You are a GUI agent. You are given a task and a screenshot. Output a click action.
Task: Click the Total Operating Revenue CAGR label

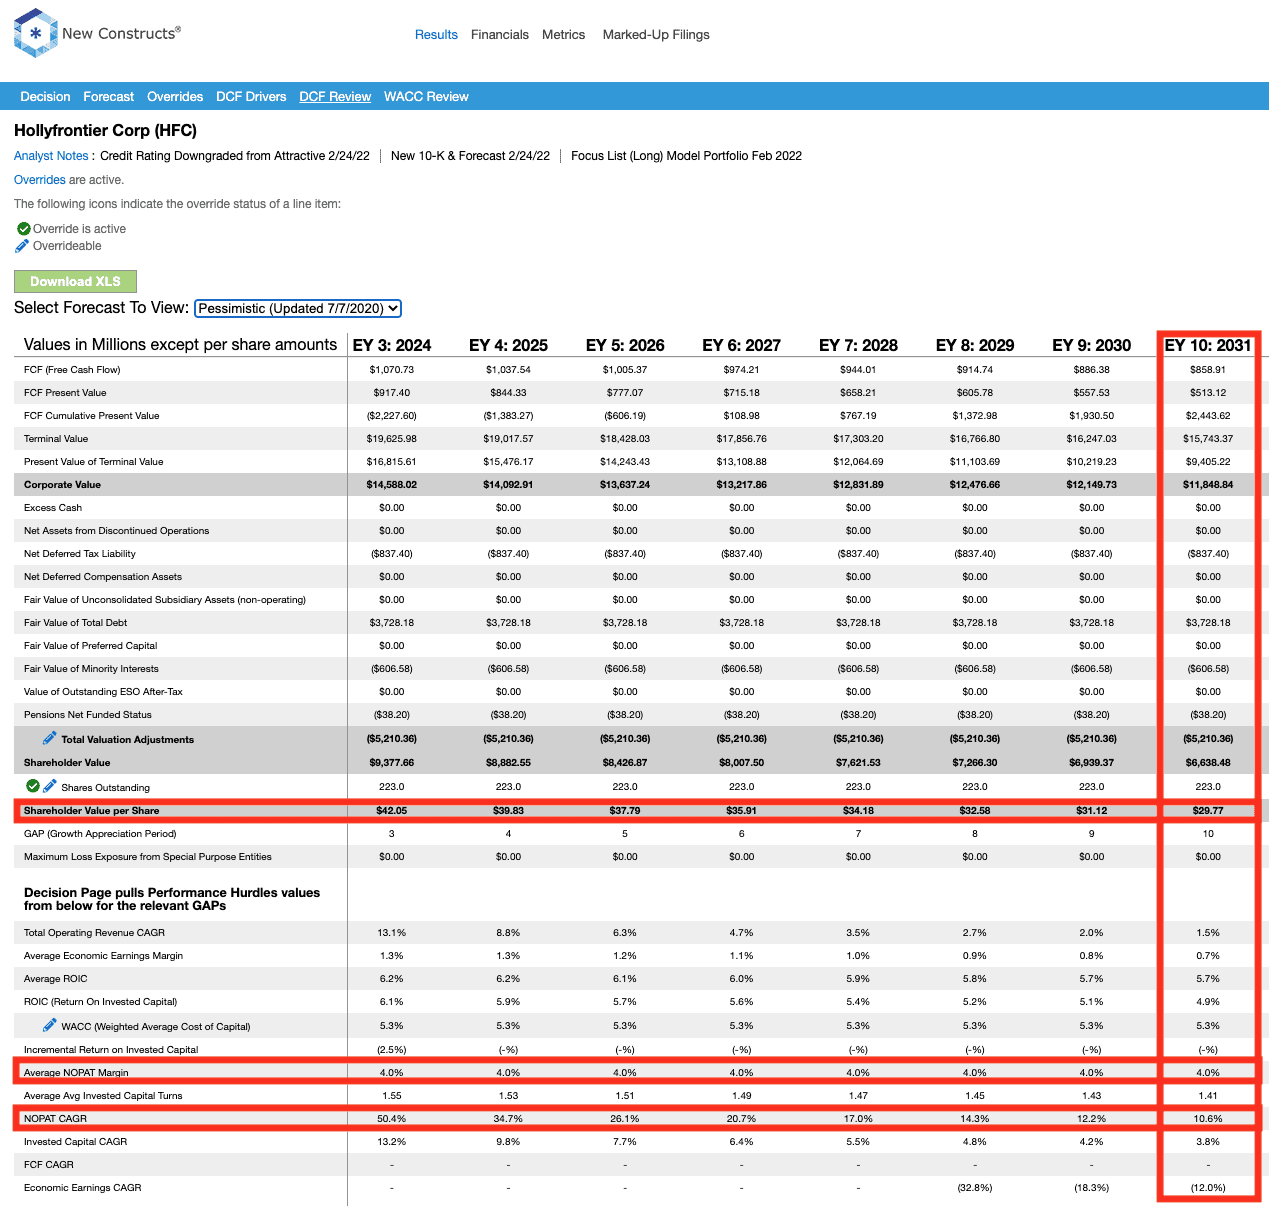click(x=94, y=933)
